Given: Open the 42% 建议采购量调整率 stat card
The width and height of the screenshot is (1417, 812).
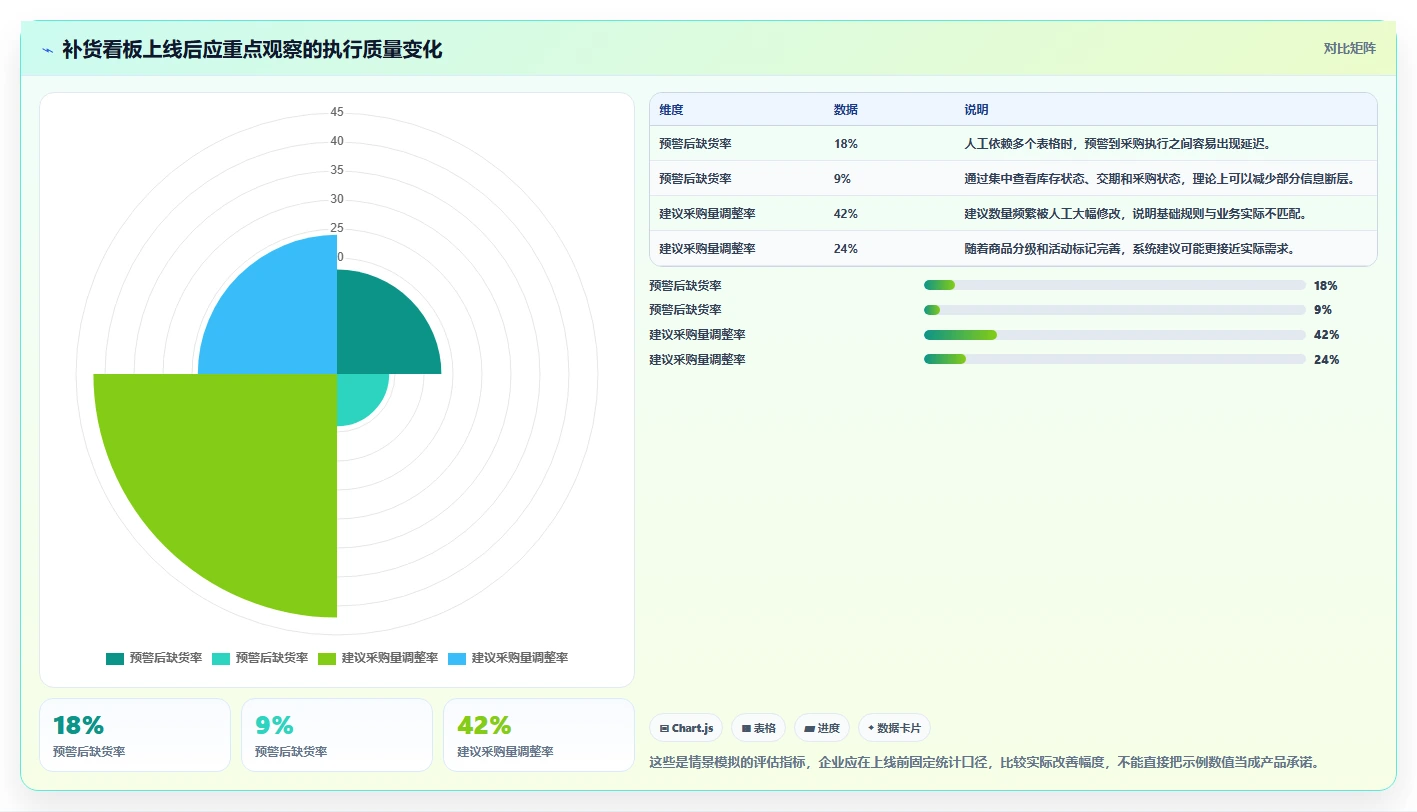Looking at the screenshot, I should 539,735.
